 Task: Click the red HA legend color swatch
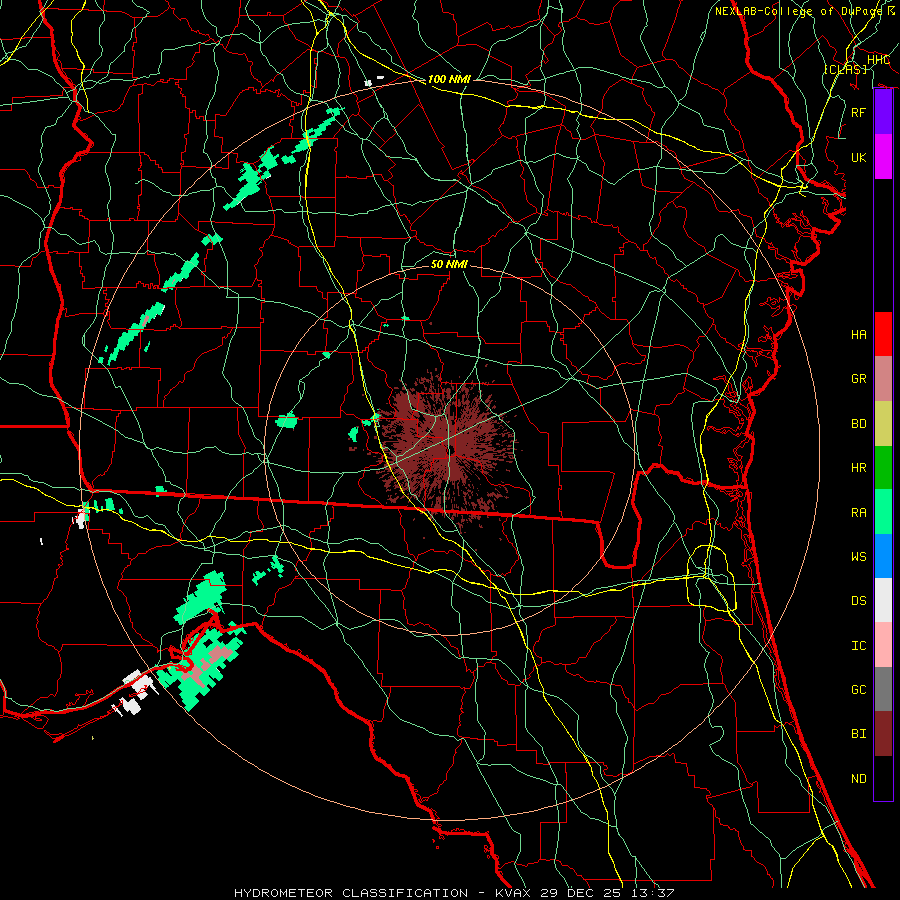(883, 334)
